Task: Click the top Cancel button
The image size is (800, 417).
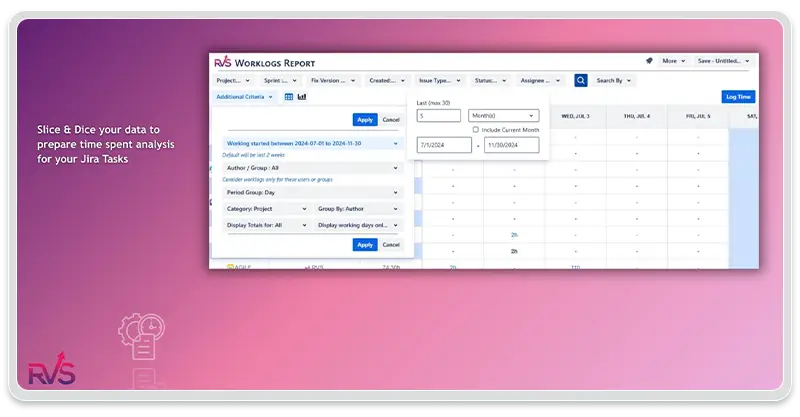Action: (391, 119)
